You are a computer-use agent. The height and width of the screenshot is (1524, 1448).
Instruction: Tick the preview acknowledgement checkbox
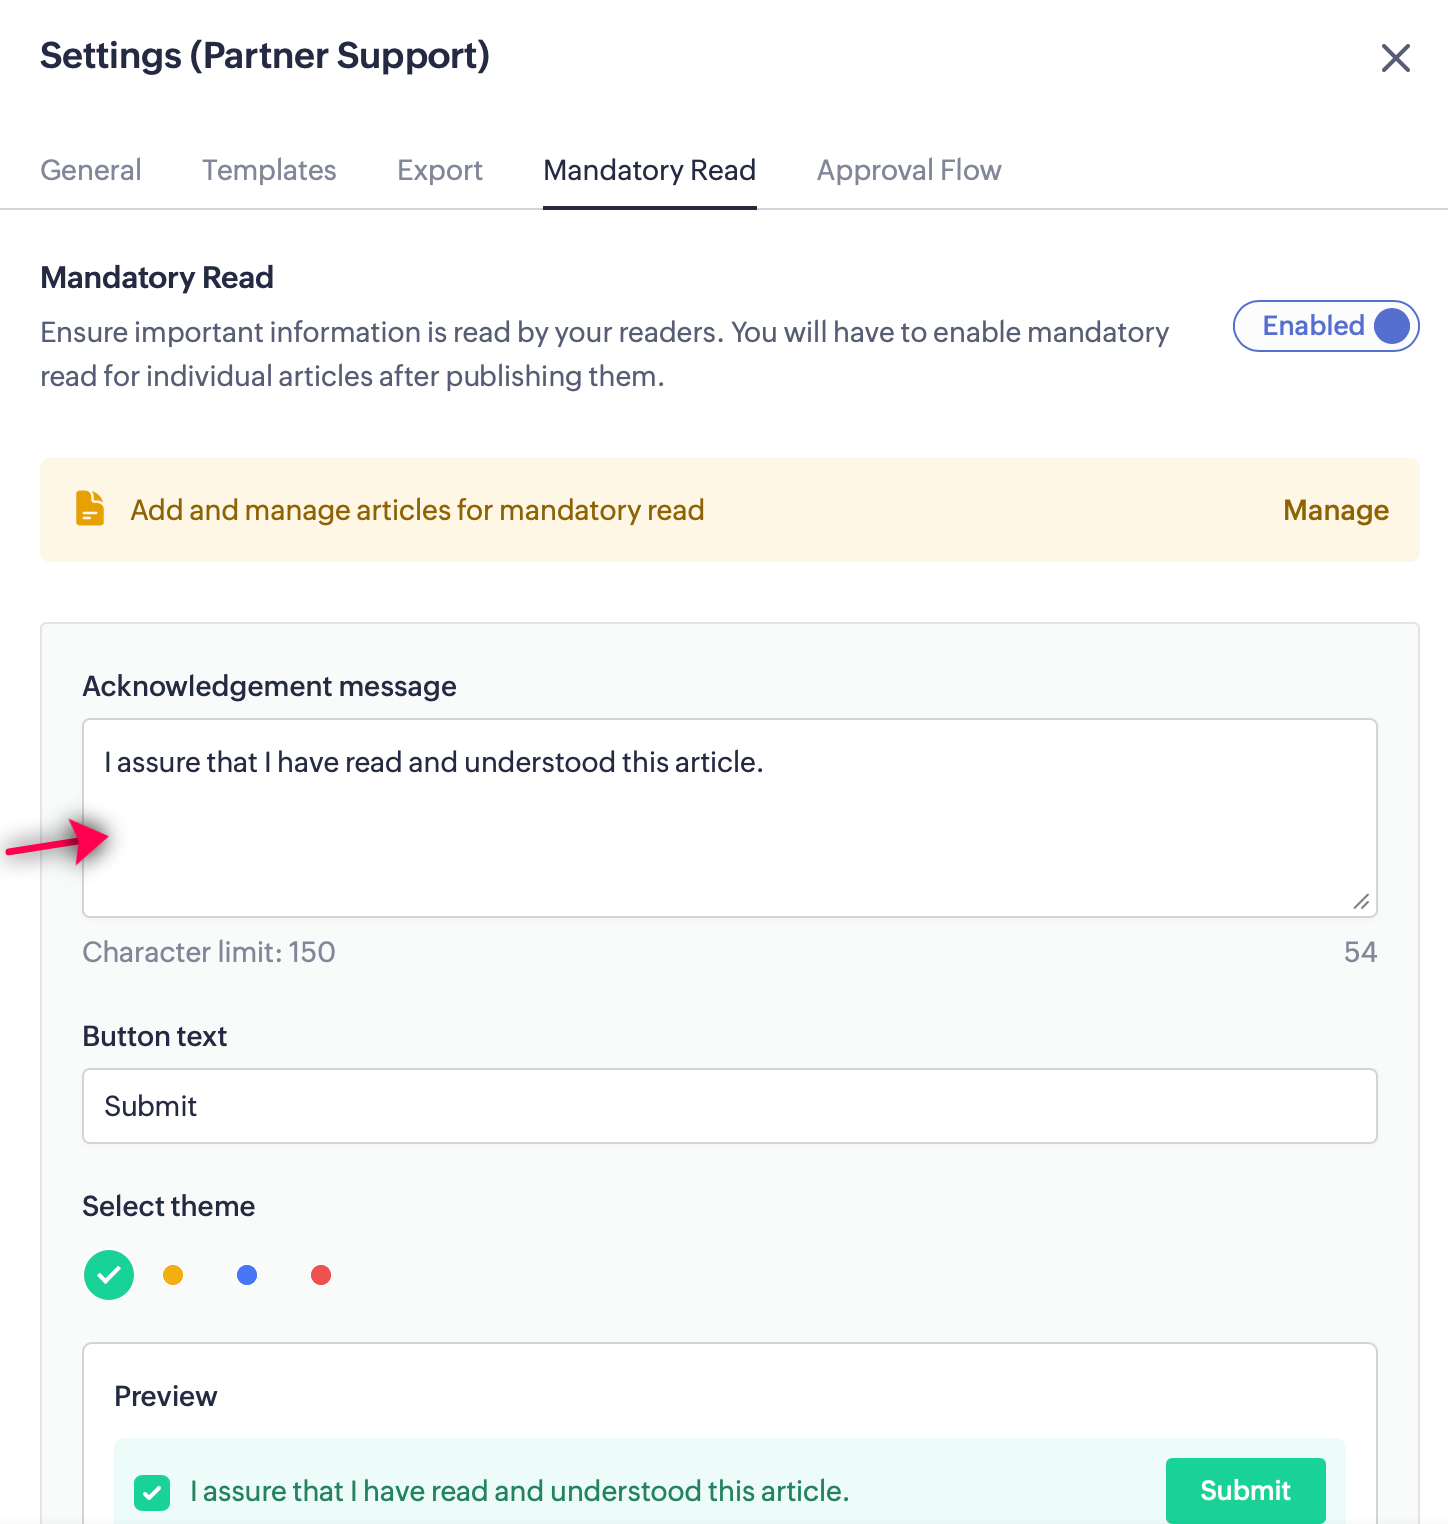tap(152, 1493)
